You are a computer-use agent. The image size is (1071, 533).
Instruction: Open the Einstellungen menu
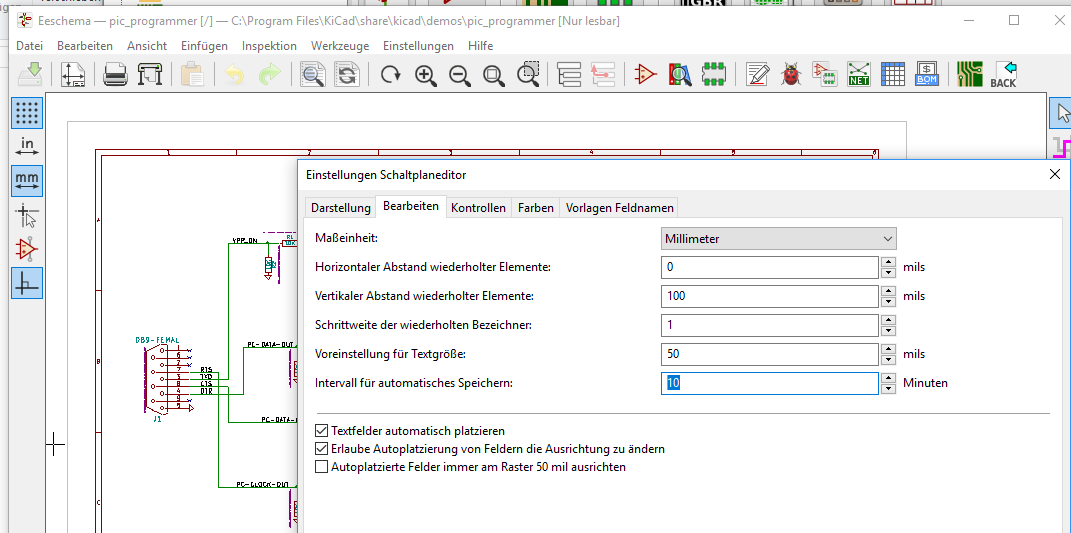coord(418,46)
